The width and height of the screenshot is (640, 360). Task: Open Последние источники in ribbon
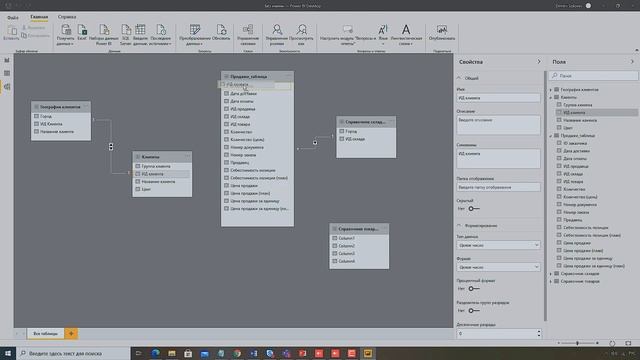click(x=160, y=34)
